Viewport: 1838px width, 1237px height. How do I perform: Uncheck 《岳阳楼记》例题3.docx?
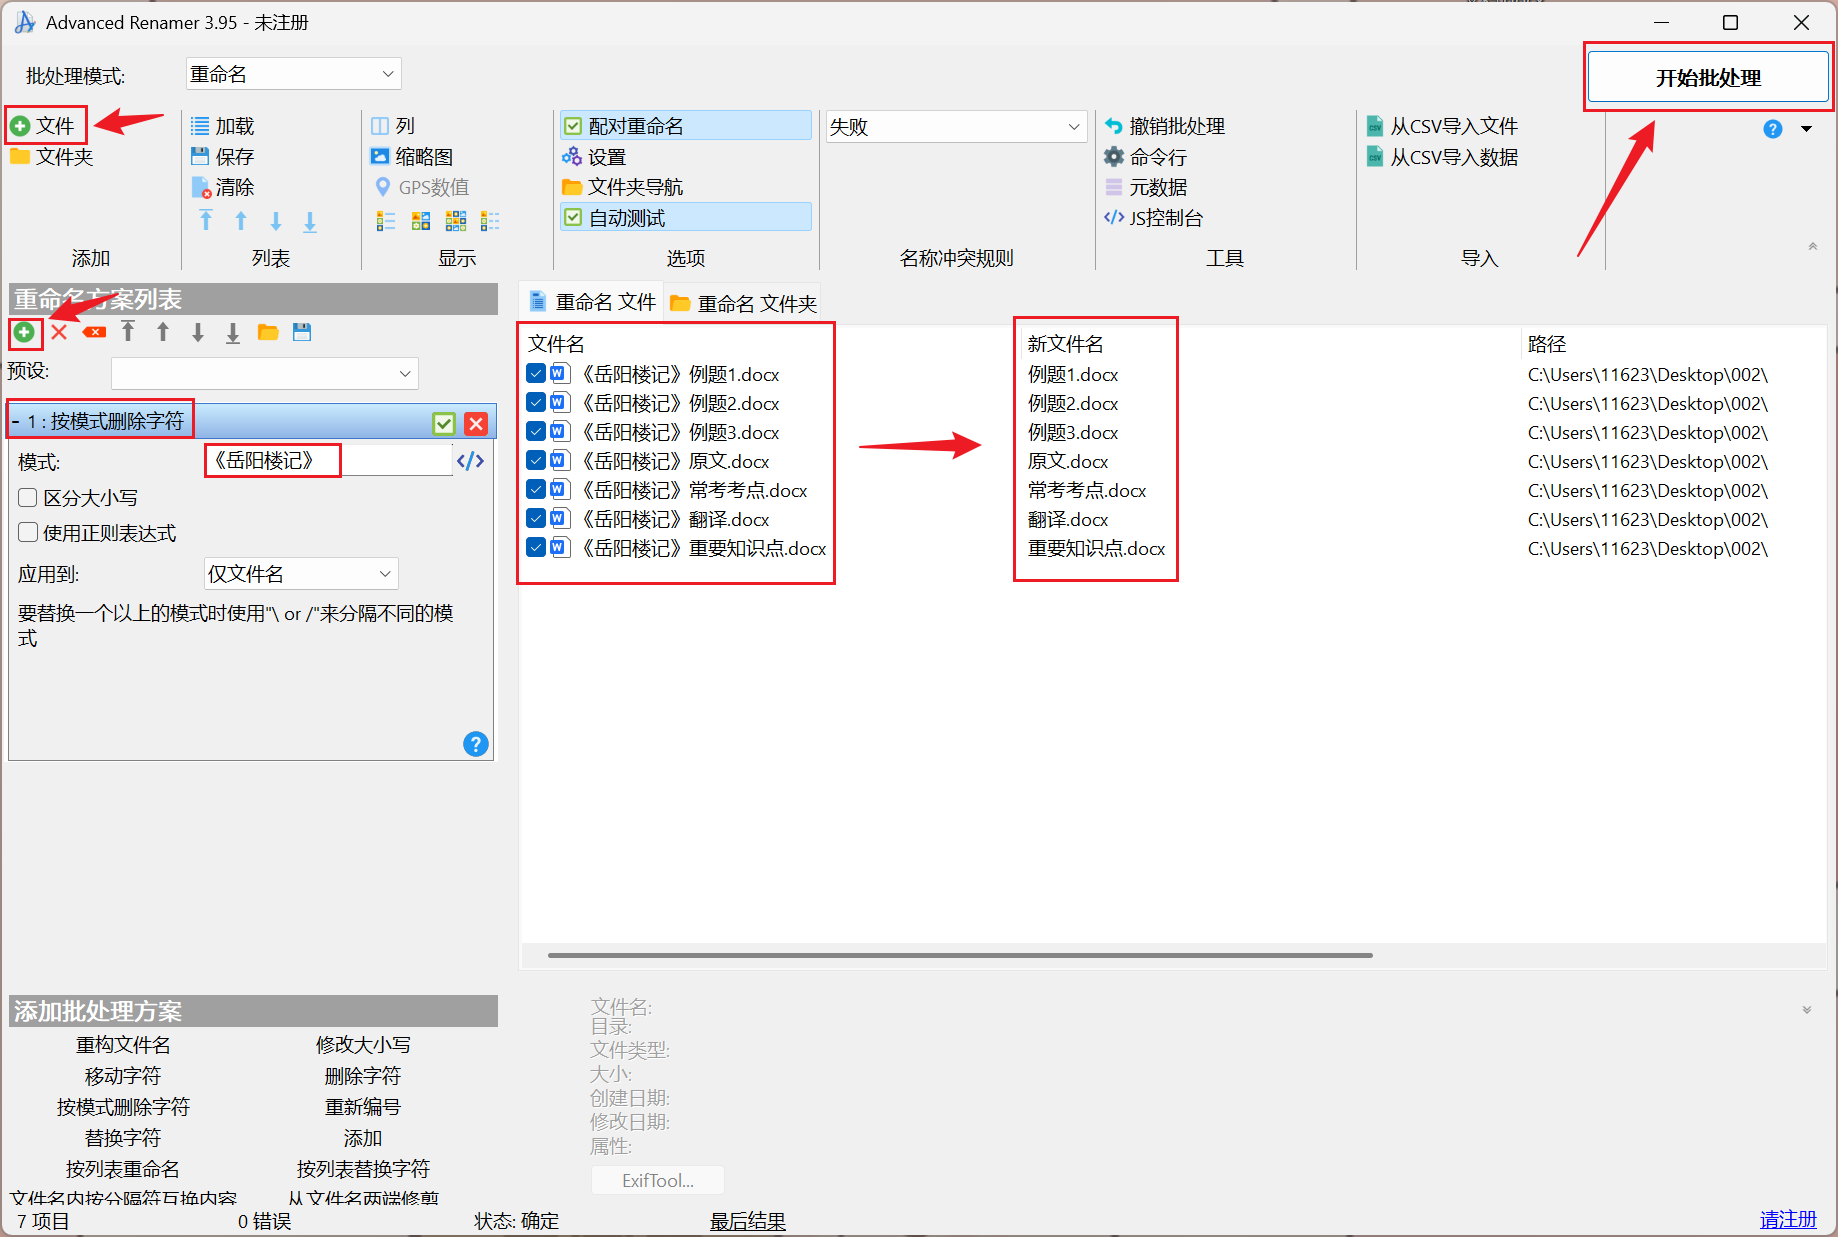(536, 432)
